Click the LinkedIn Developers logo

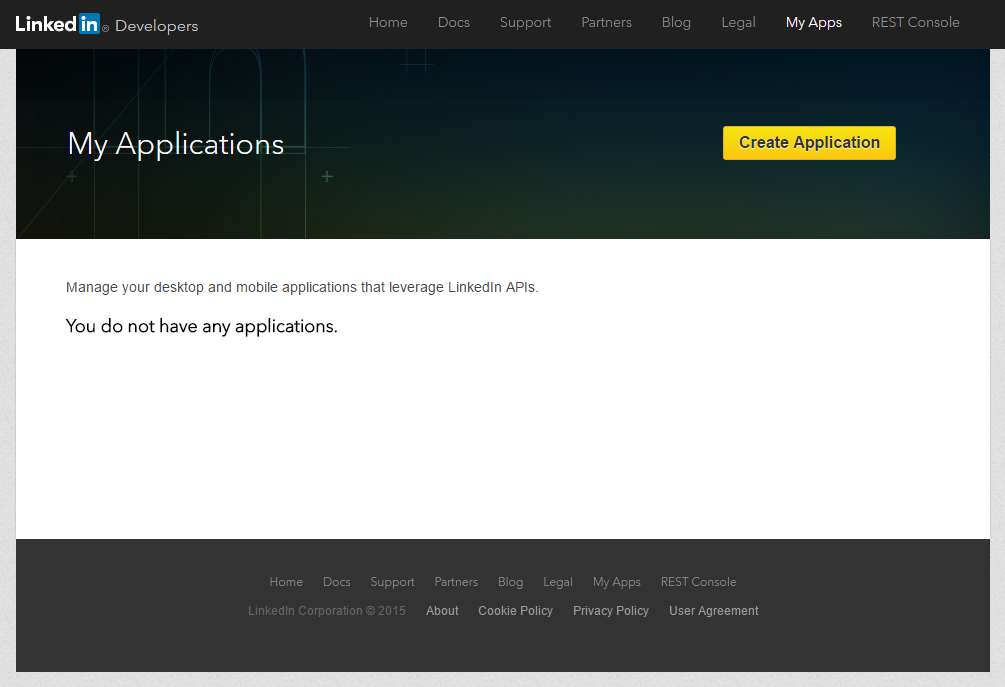[106, 24]
